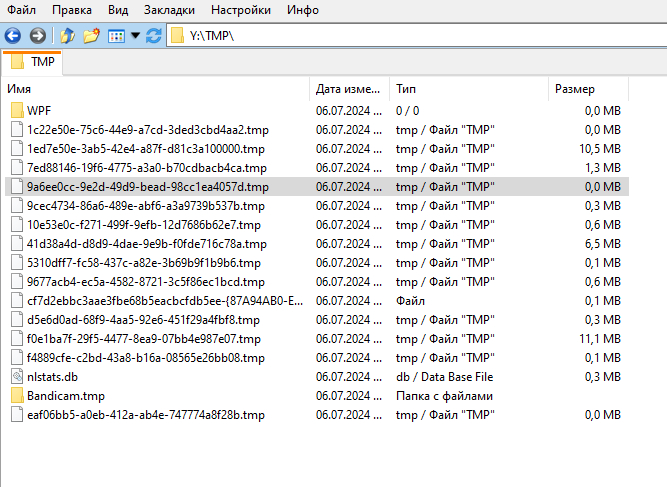Click file icon of 1c22e50e-75c6 tmp file
The height and width of the screenshot is (487, 667).
tap(17, 130)
